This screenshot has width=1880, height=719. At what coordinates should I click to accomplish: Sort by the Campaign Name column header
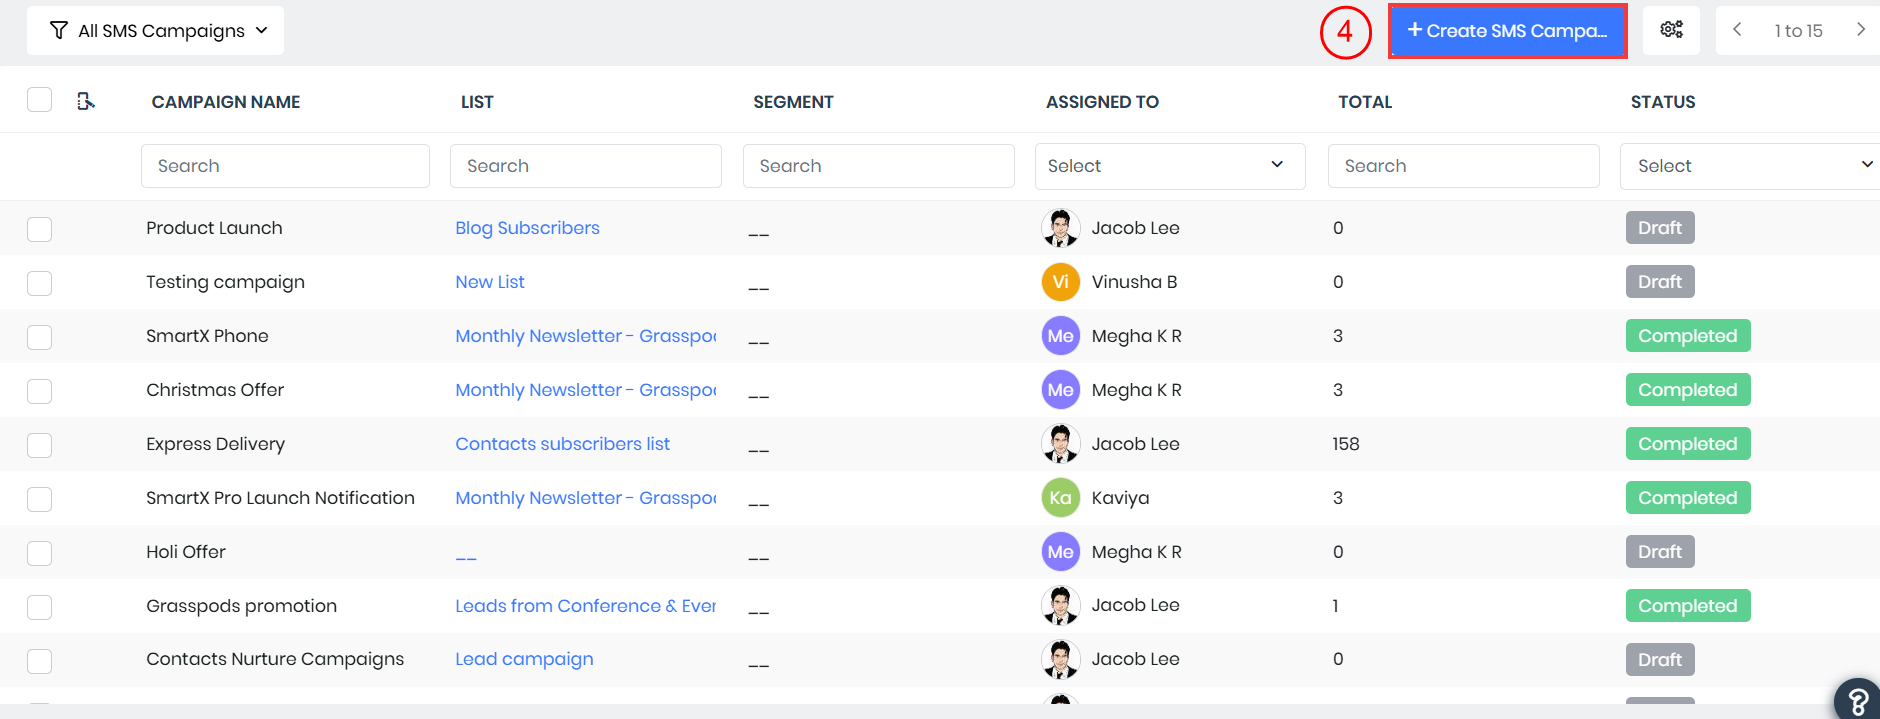226,102
